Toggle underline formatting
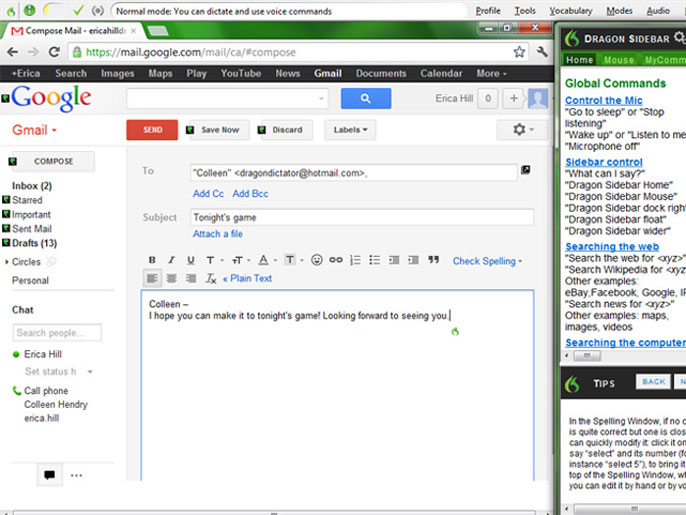This screenshot has height=515, width=686. click(x=190, y=260)
